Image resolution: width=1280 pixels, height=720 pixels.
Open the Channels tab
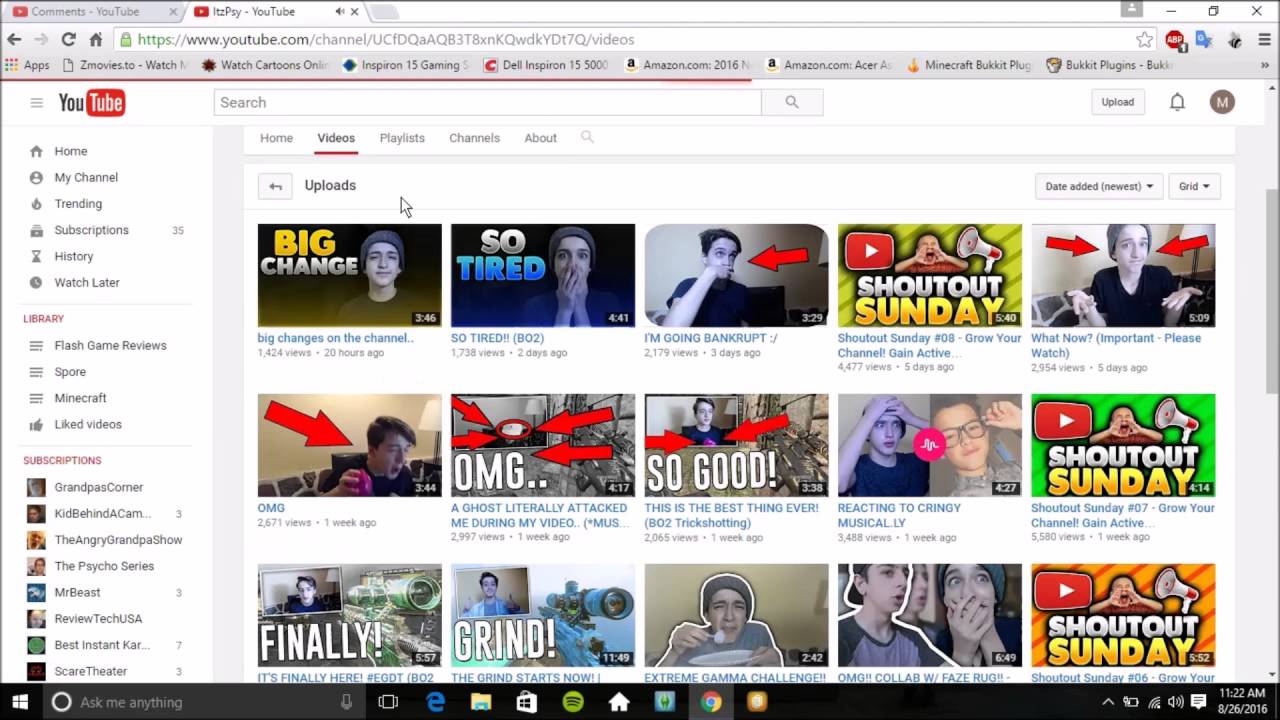click(x=474, y=138)
